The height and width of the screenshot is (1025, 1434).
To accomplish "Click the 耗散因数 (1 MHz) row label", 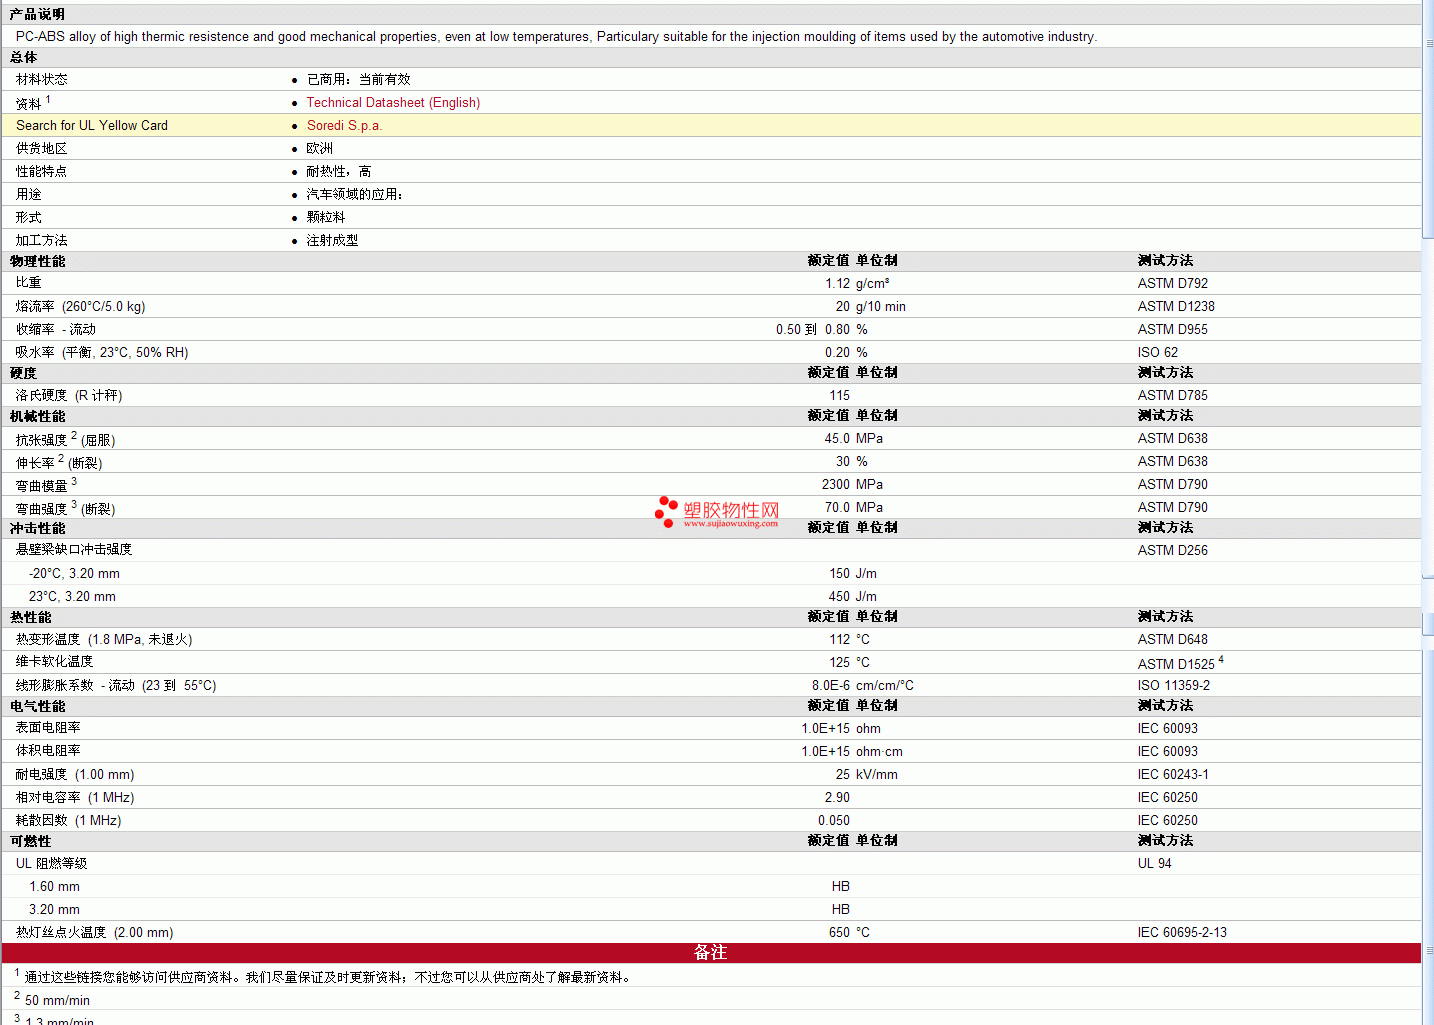I will pos(68,820).
